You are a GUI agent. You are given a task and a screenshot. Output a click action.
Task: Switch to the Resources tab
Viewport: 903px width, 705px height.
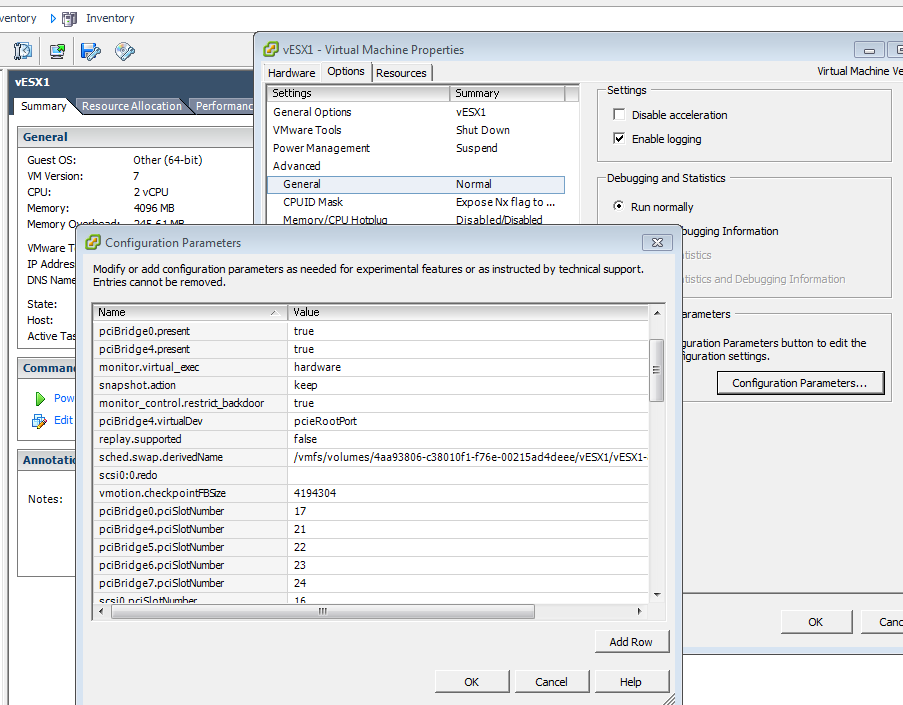401,73
